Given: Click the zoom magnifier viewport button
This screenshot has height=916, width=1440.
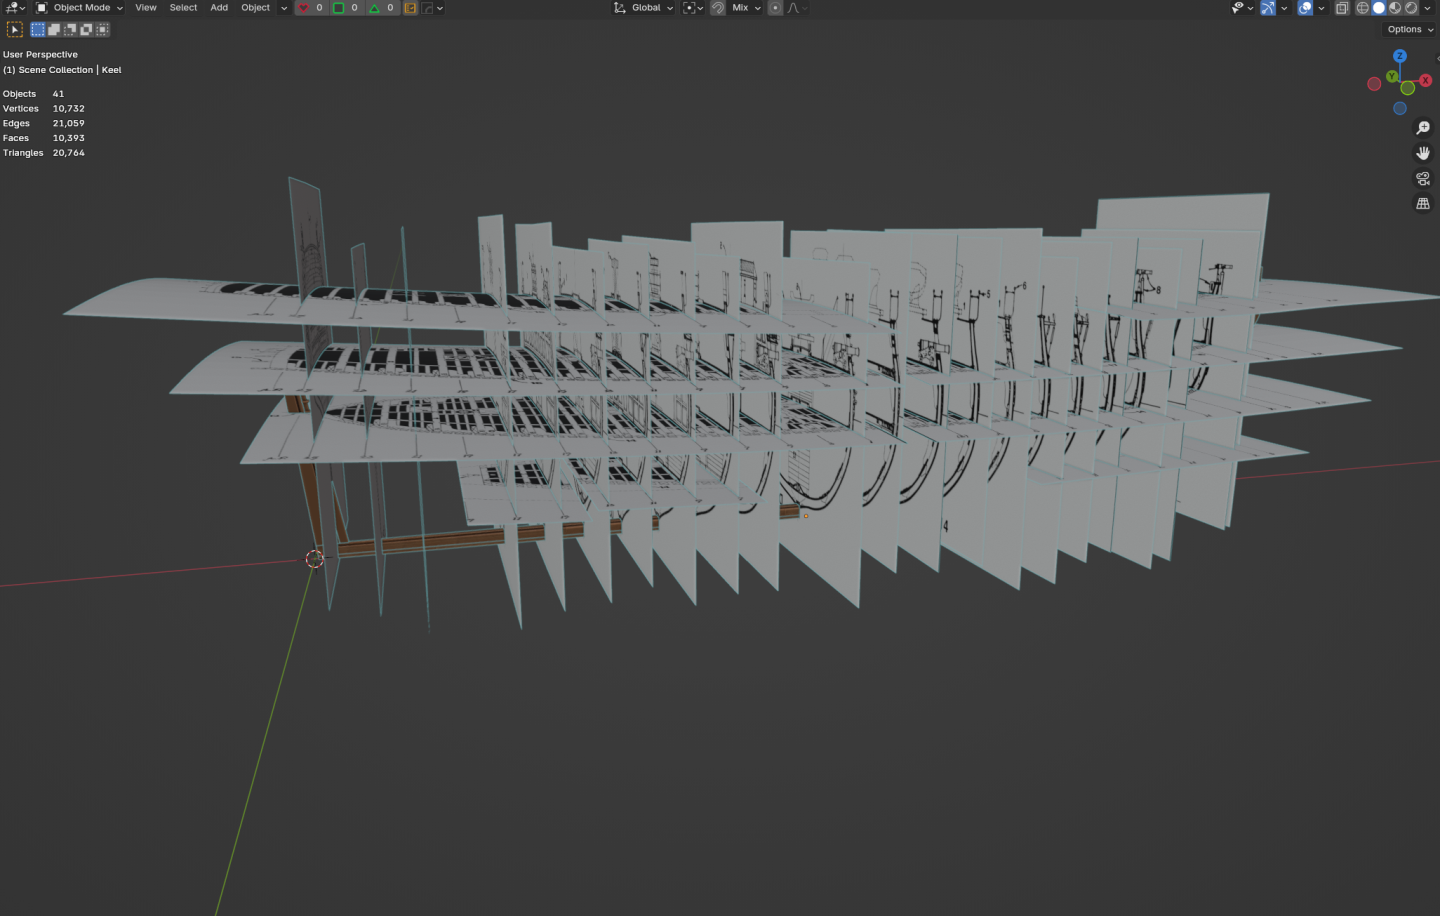Looking at the screenshot, I should (1423, 128).
